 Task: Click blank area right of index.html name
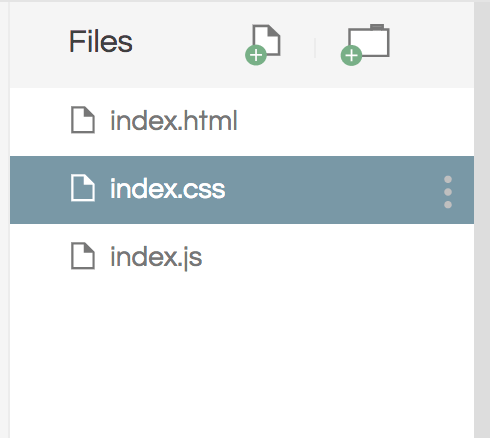pos(353,121)
